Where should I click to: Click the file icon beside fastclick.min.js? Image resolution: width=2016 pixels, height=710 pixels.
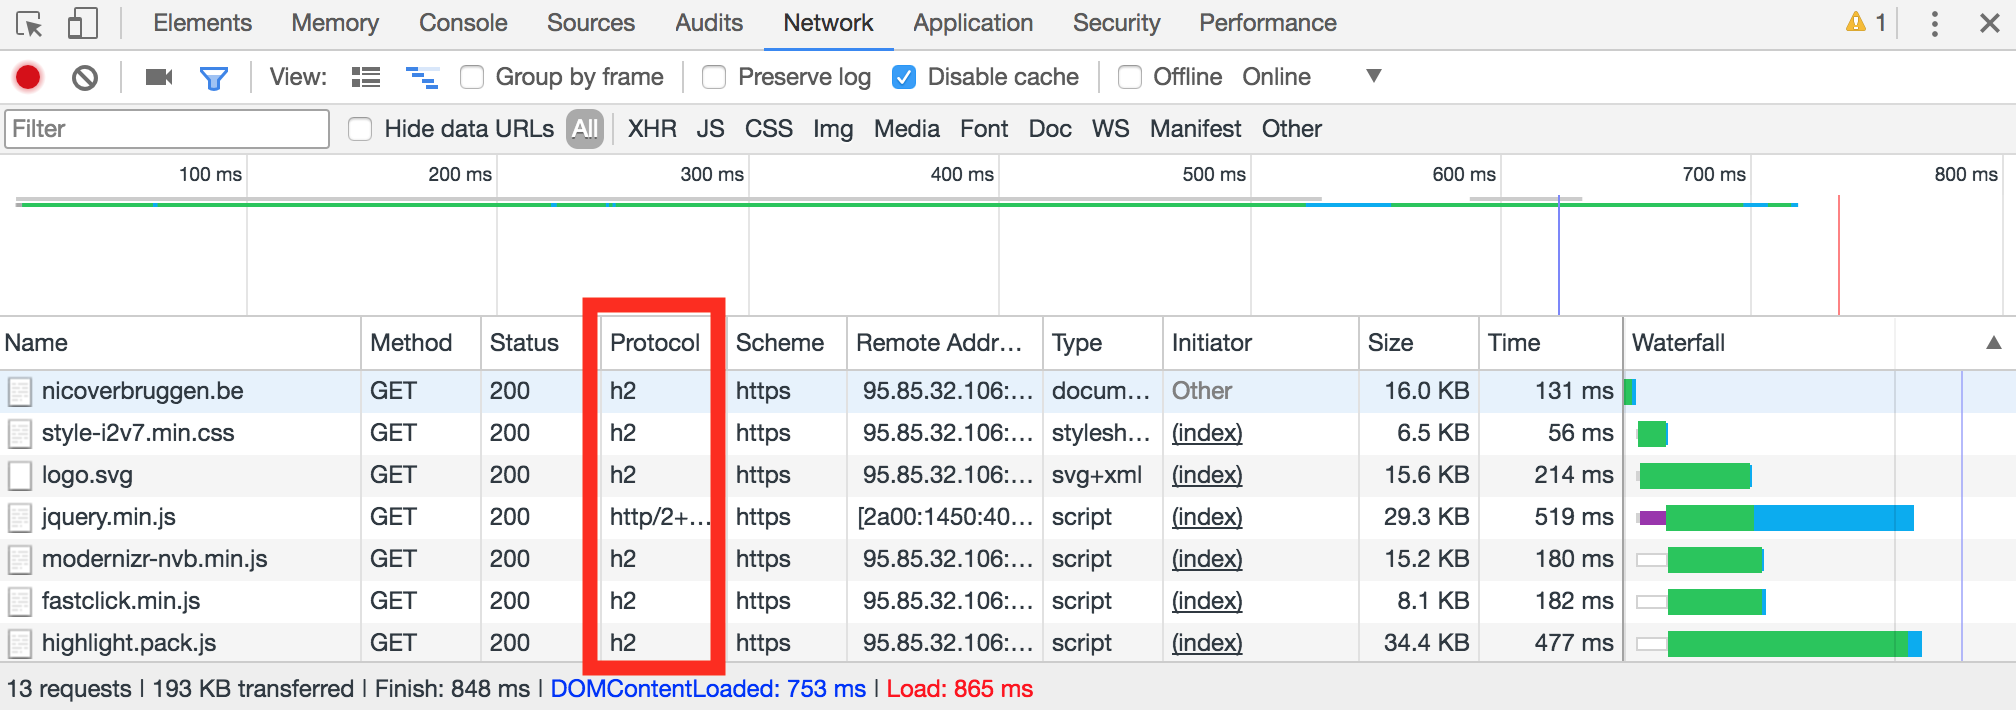click(20, 601)
